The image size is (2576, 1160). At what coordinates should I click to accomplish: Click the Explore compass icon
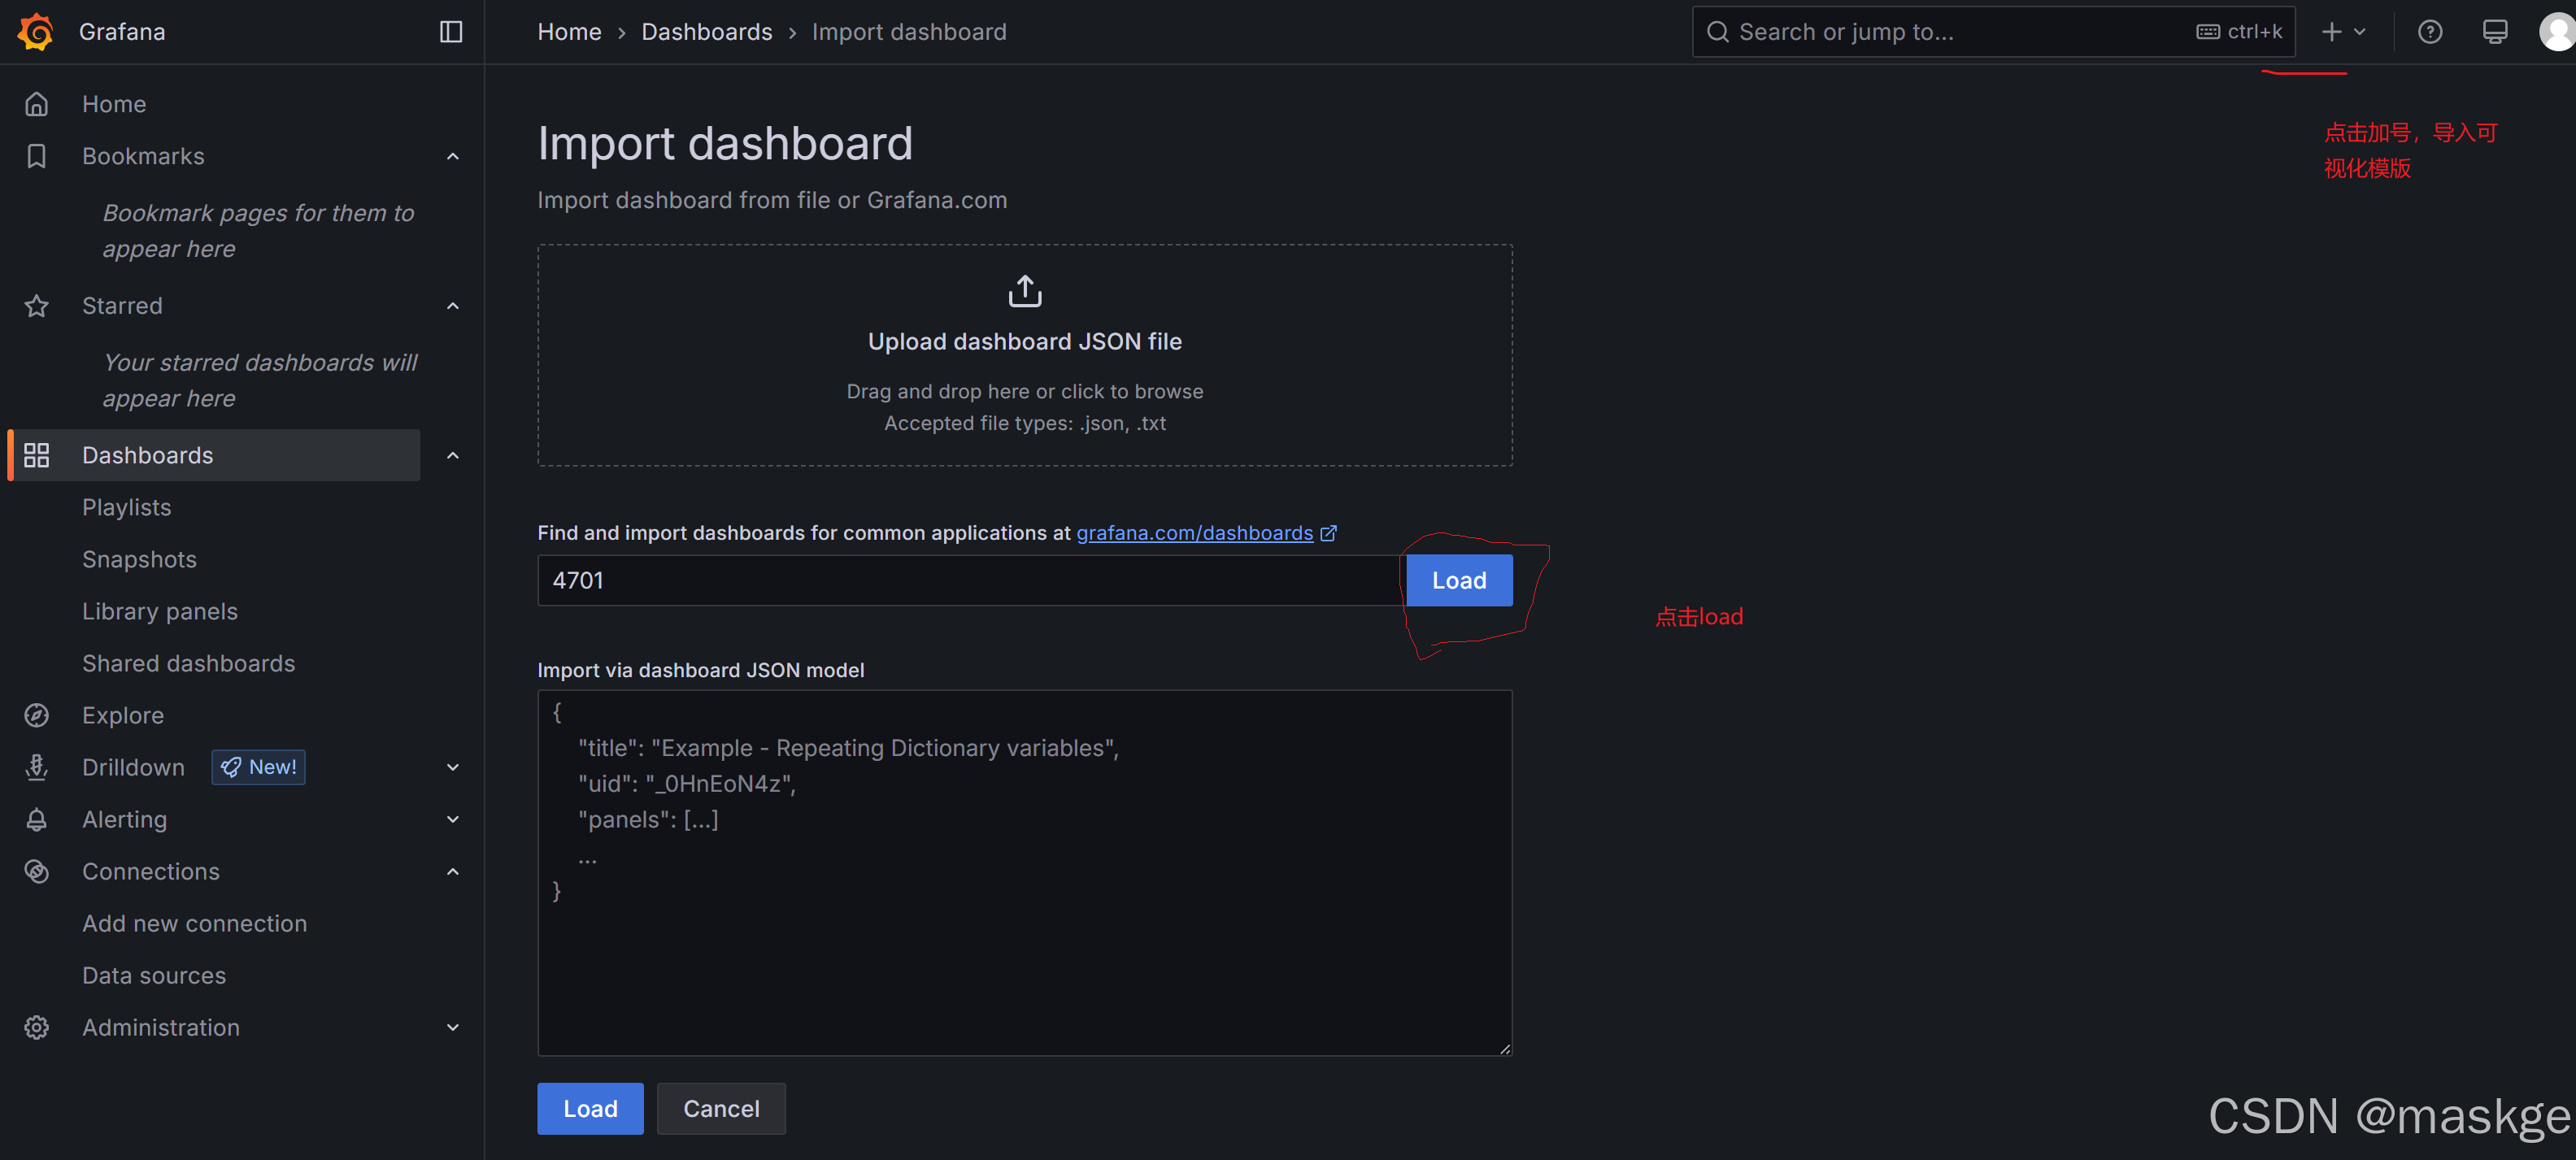pyautogui.click(x=37, y=715)
